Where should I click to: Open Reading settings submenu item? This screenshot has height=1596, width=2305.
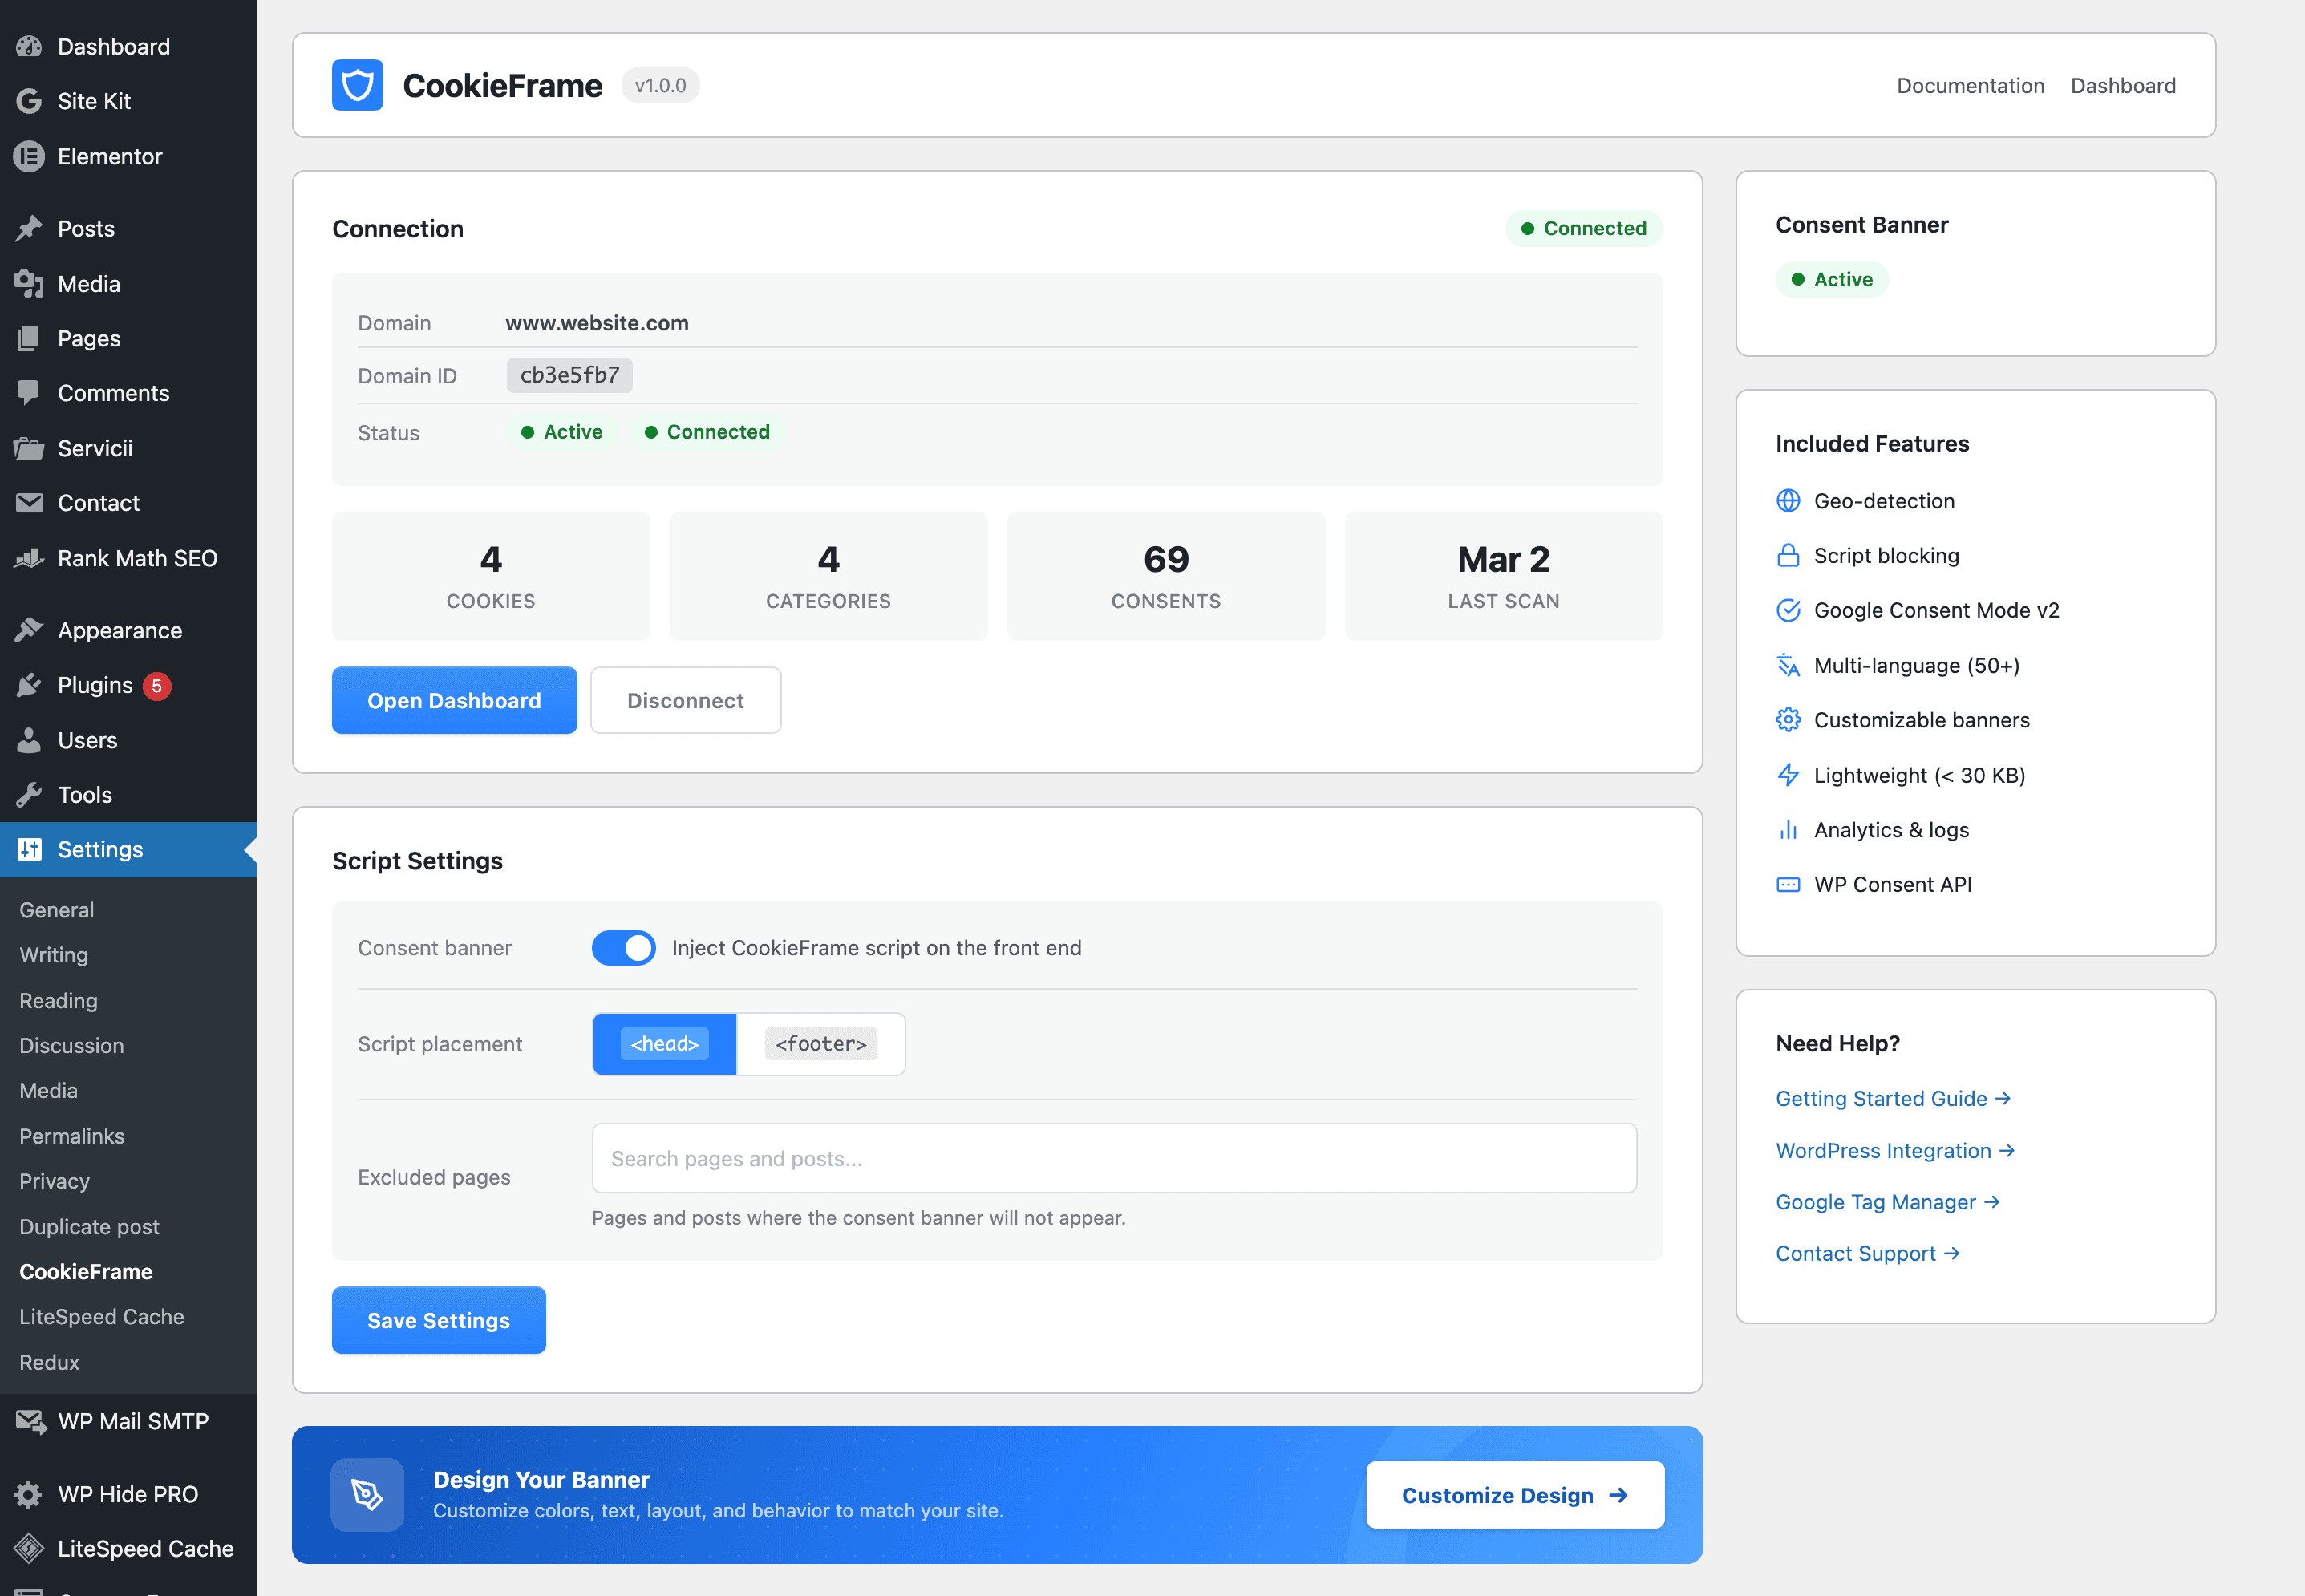(59, 1000)
